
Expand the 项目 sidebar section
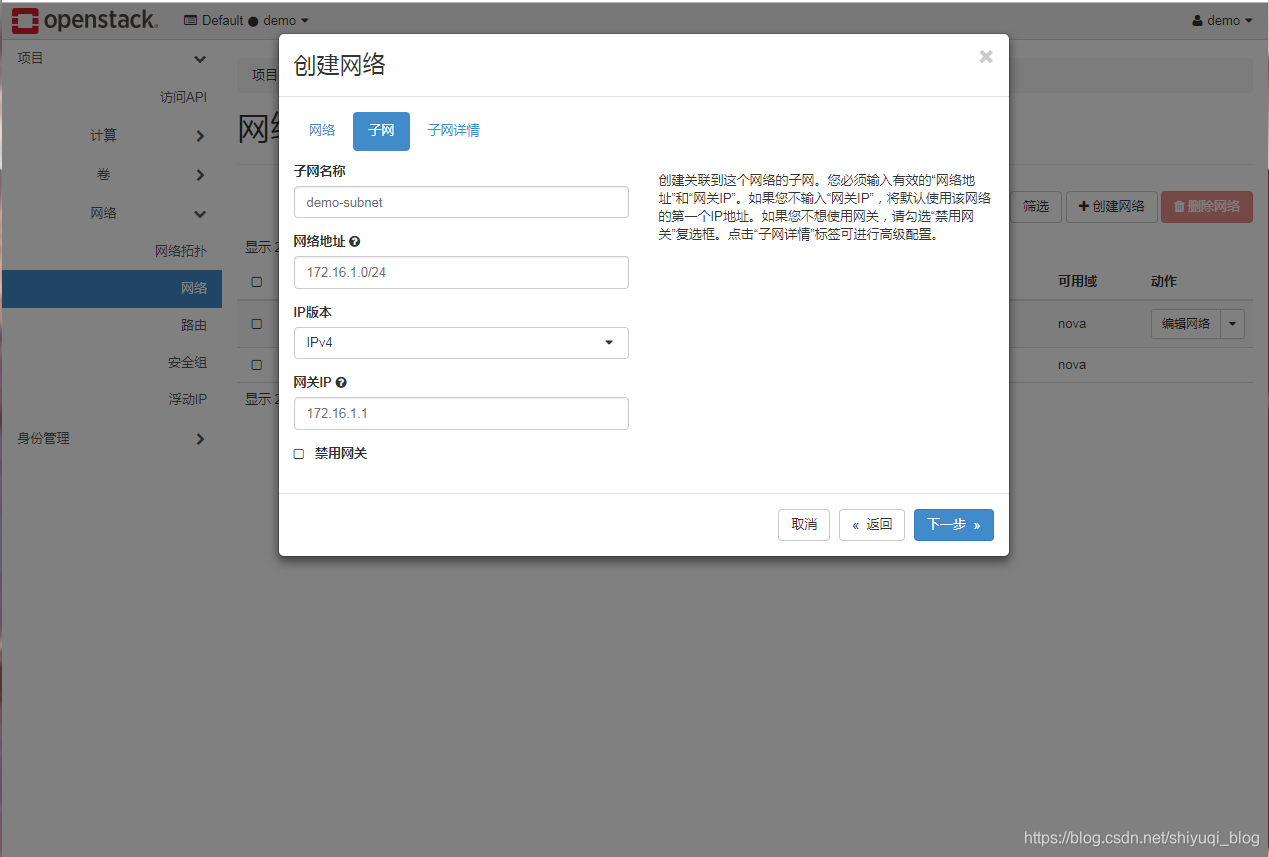click(x=111, y=59)
